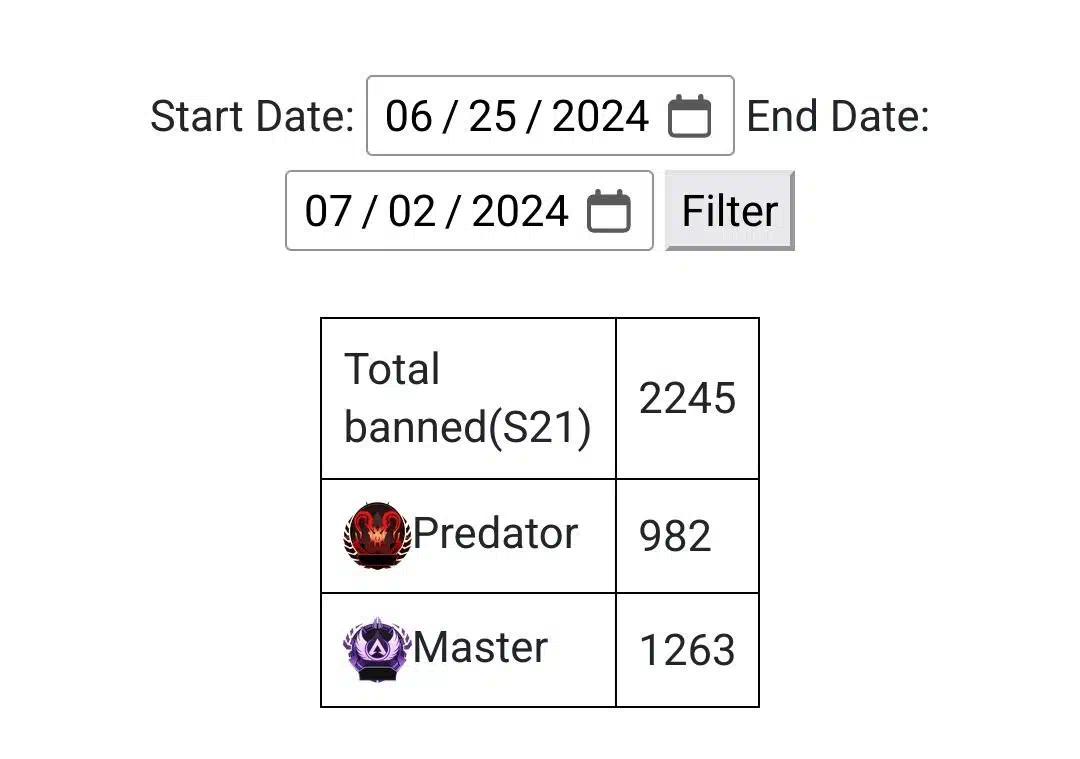Select the year 2024 in Start Date
Viewport: 1080px width, 759px height.
click(600, 116)
